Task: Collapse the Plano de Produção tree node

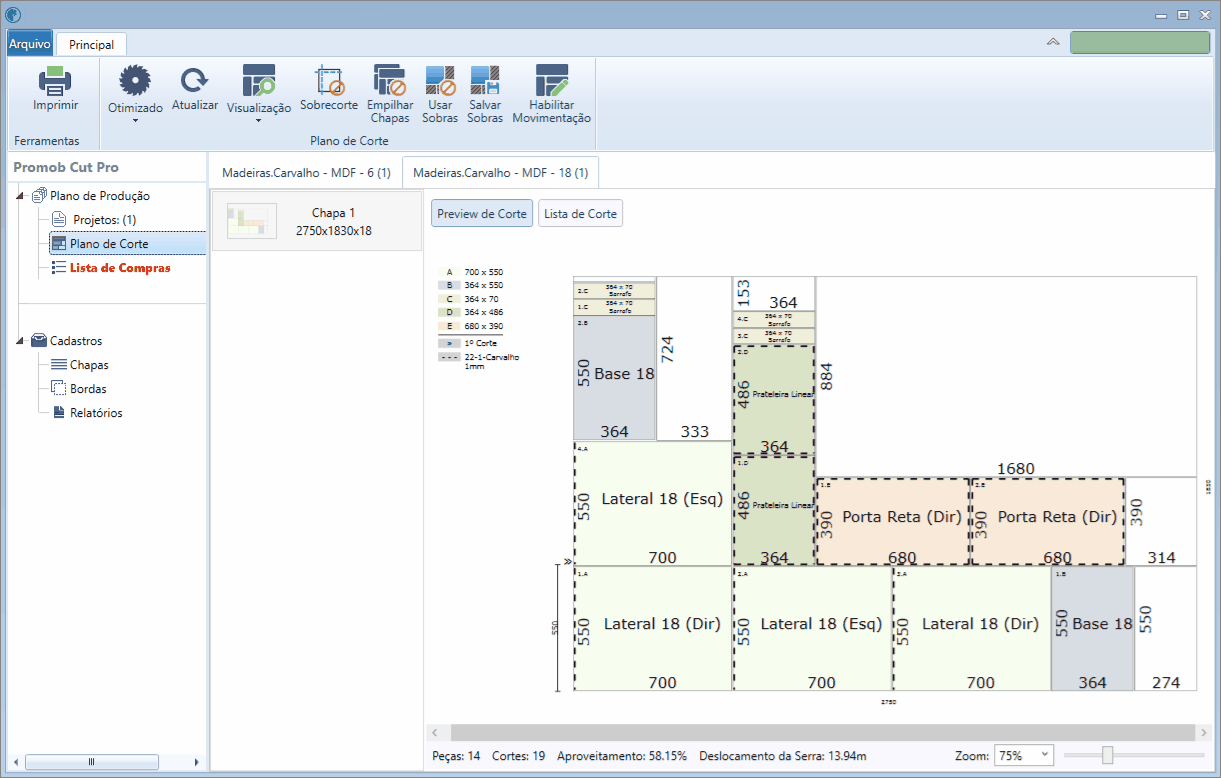Action: [x=20, y=196]
